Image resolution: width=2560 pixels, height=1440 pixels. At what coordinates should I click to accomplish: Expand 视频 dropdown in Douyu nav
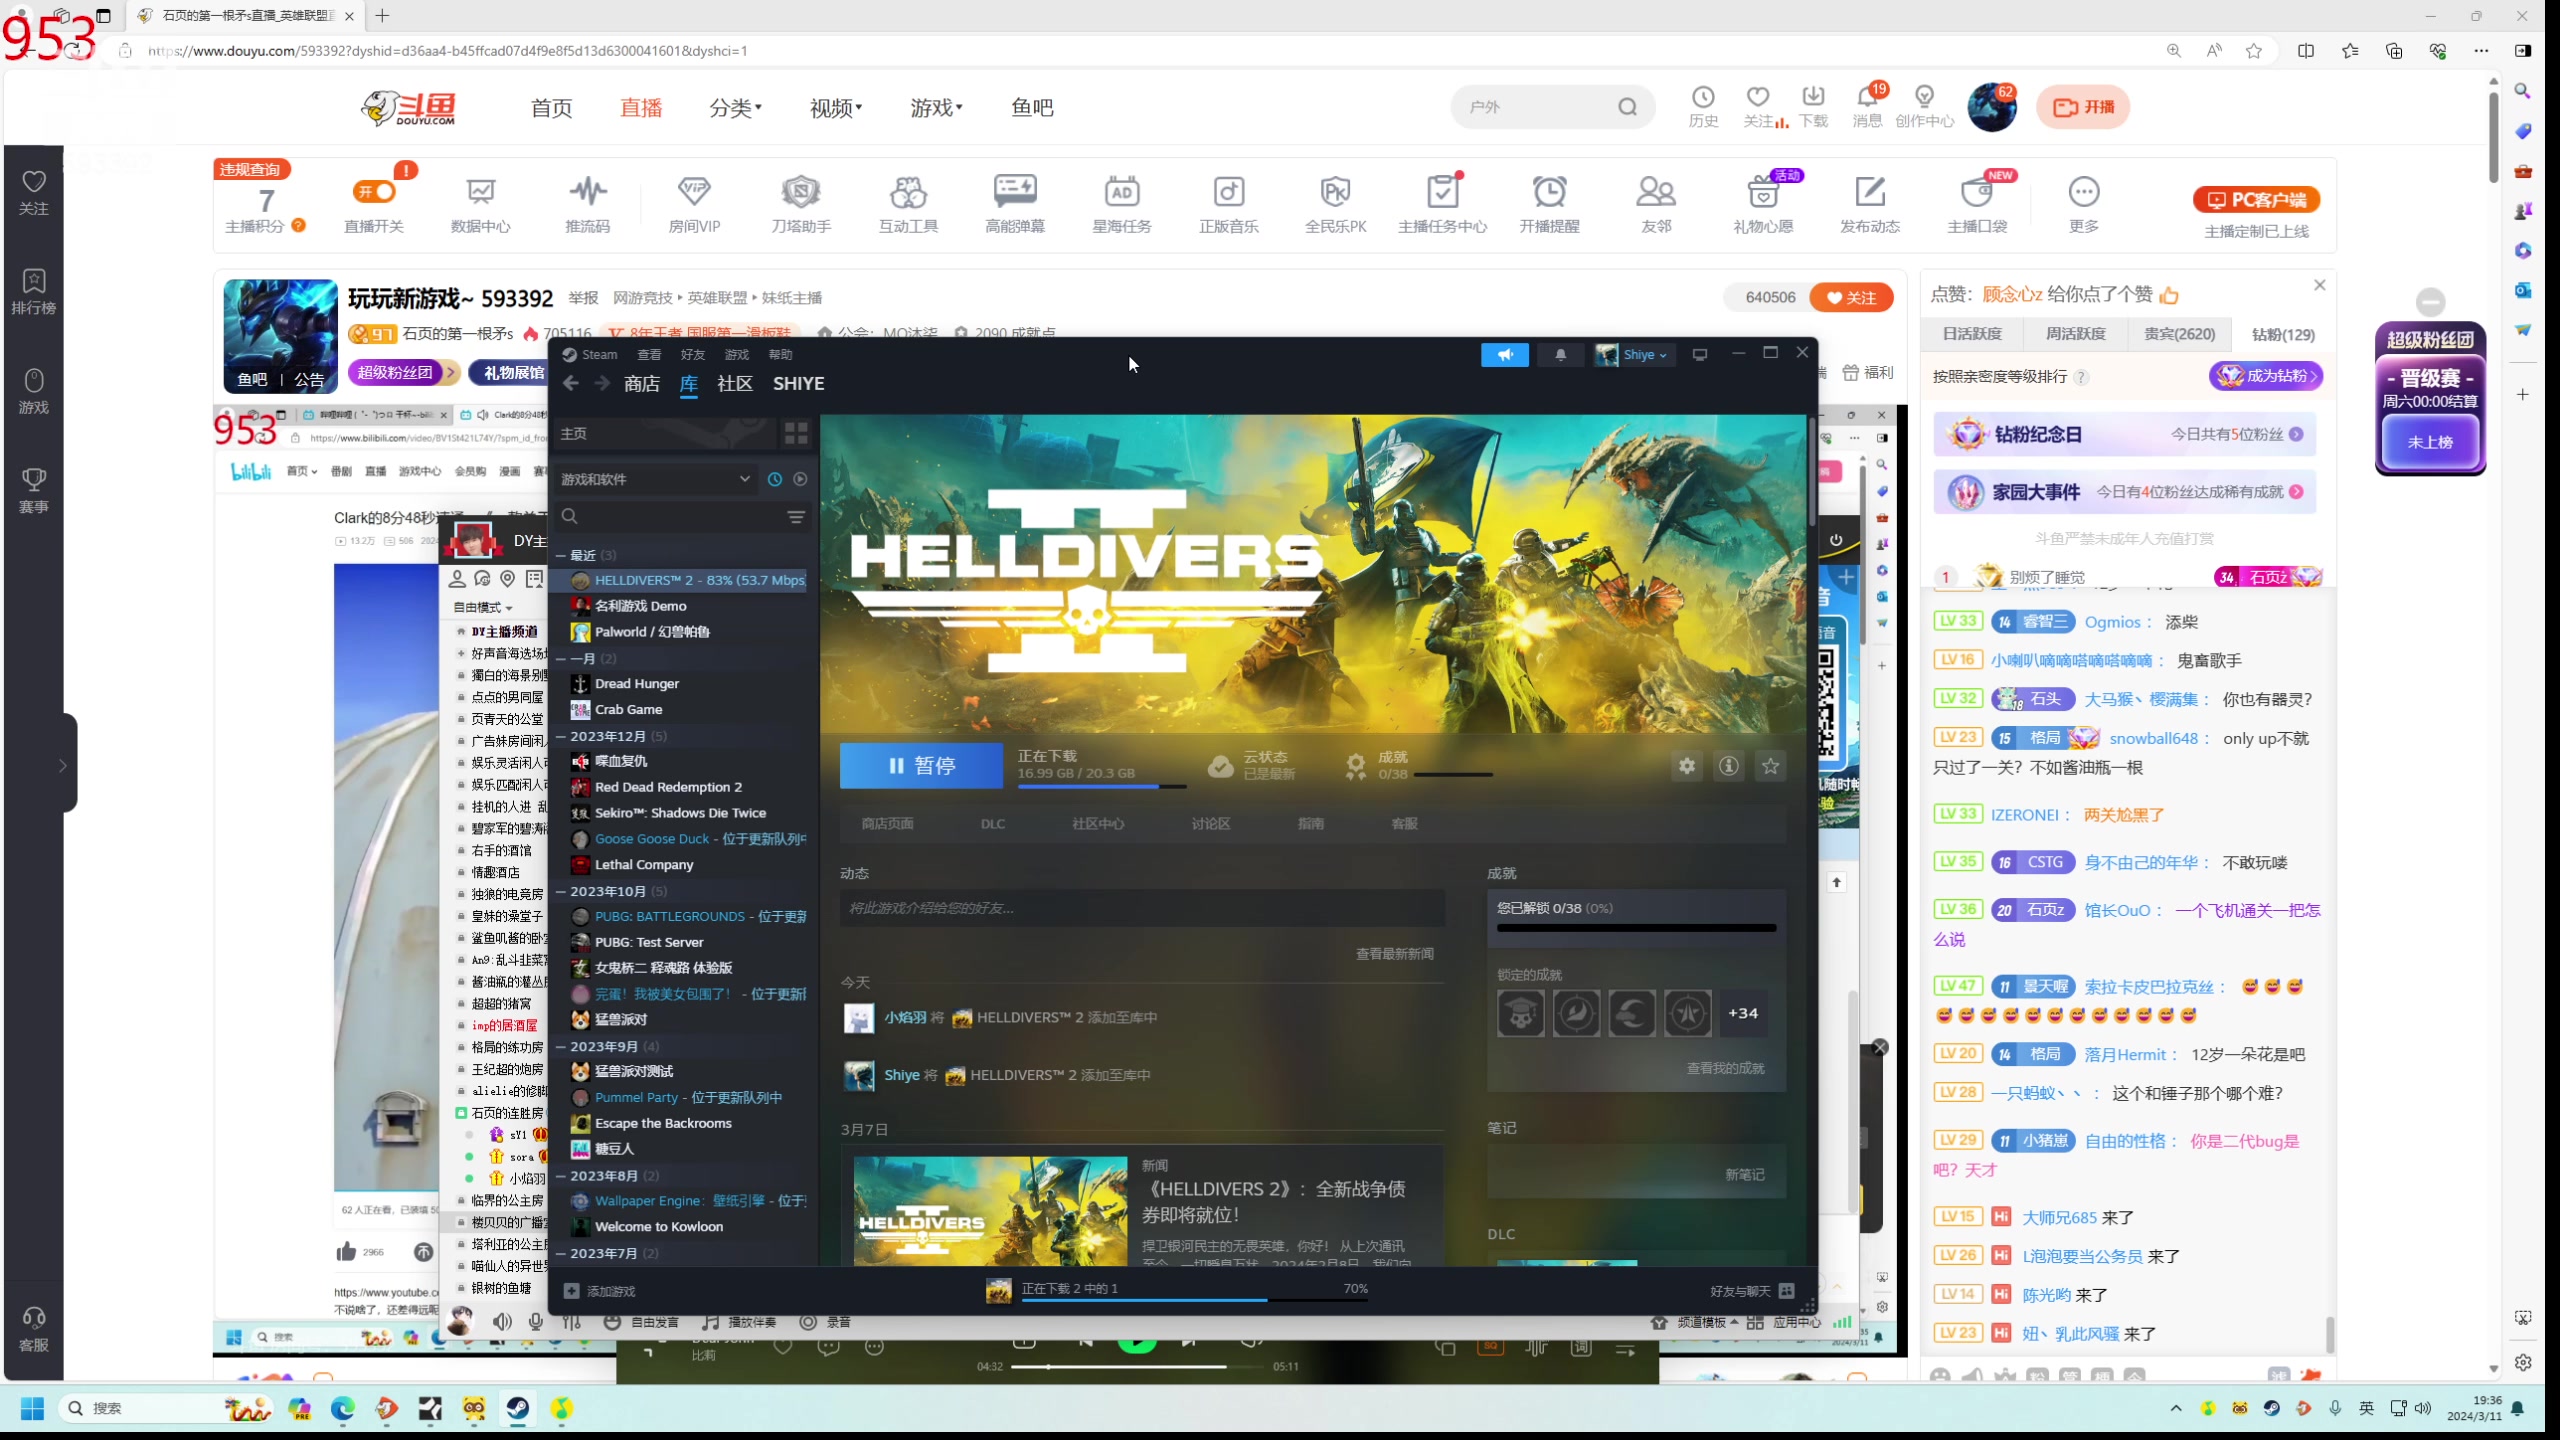click(x=836, y=108)
